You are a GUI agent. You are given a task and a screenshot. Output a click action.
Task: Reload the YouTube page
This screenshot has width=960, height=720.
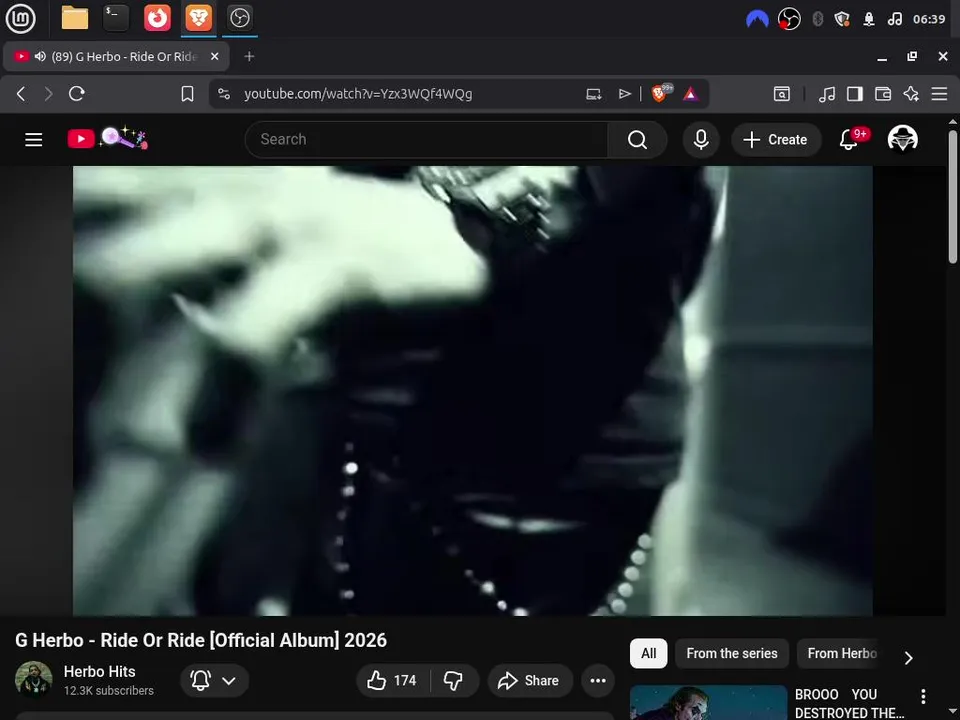click(x=77, y=94)
